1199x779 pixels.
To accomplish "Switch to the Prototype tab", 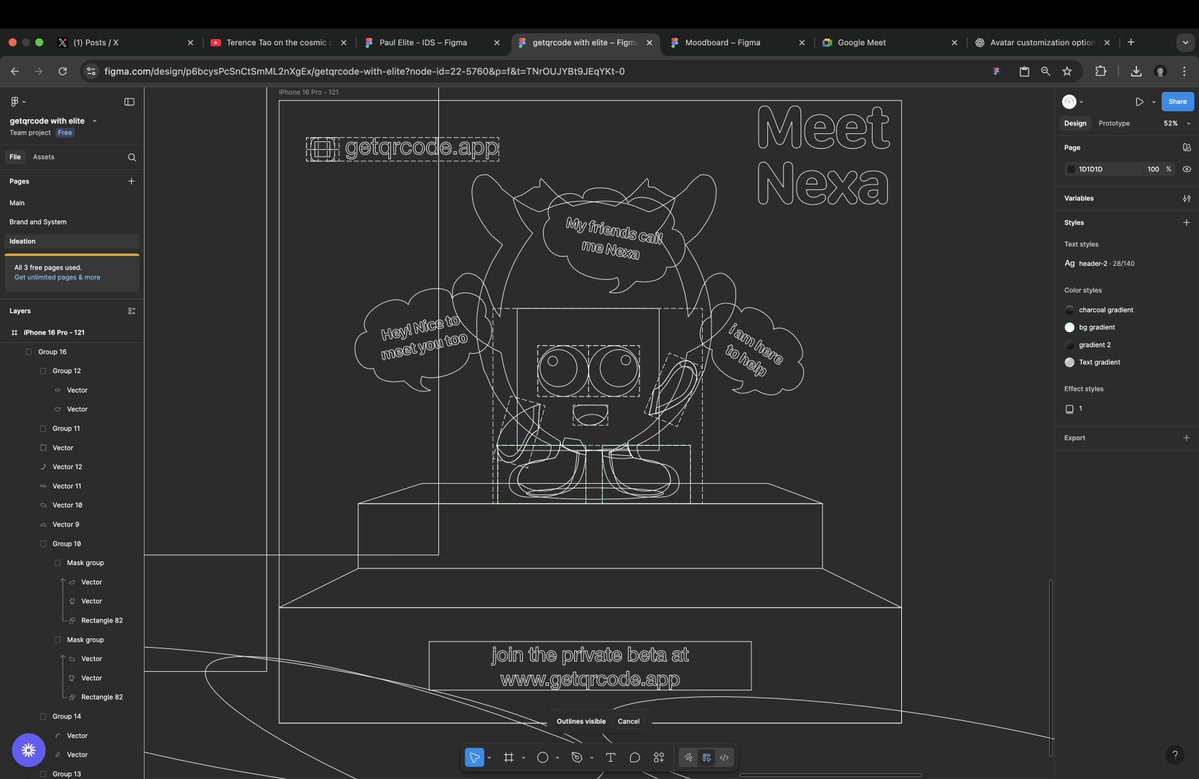I will click(1114, 123).
